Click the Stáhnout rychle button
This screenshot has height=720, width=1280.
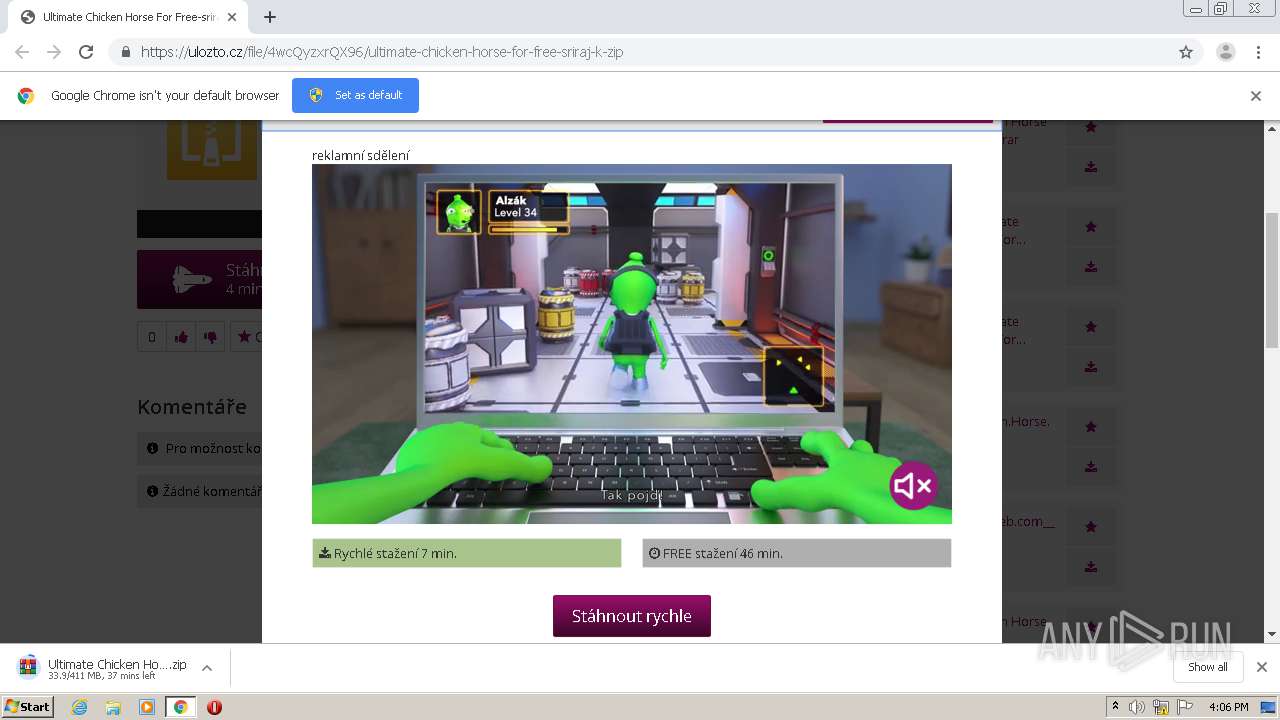[x=631, y=616]
